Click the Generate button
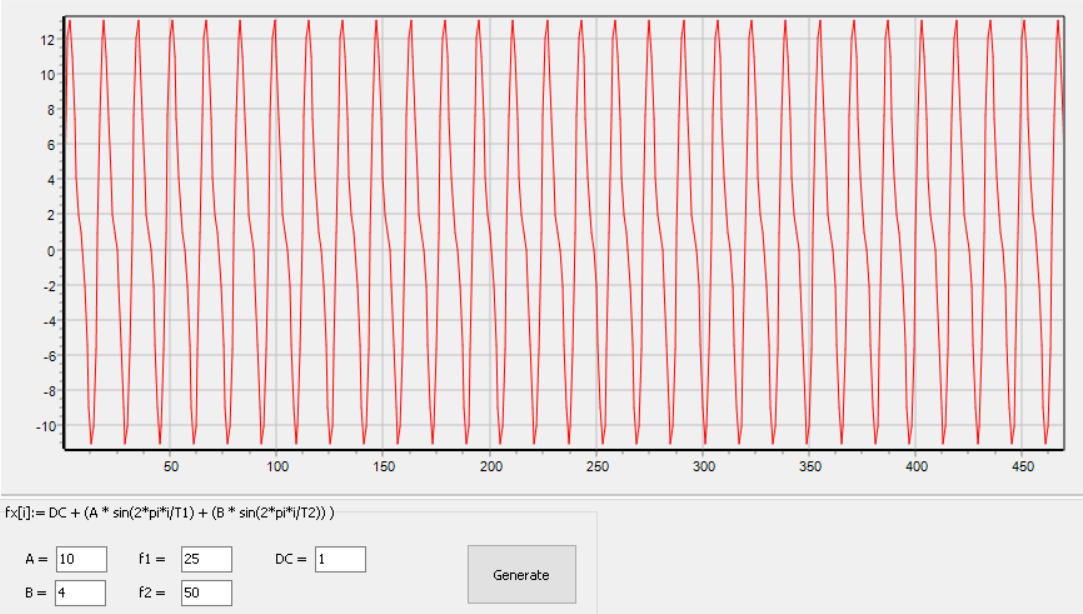Image resolution: width=1083 pixels, height=614 pixels. [521, 575]
